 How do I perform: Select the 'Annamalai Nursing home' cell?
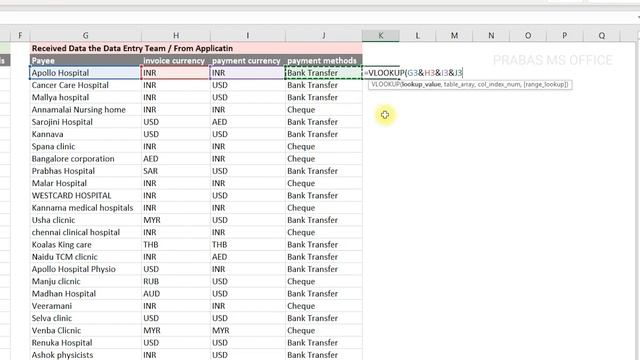pos(85,109)
